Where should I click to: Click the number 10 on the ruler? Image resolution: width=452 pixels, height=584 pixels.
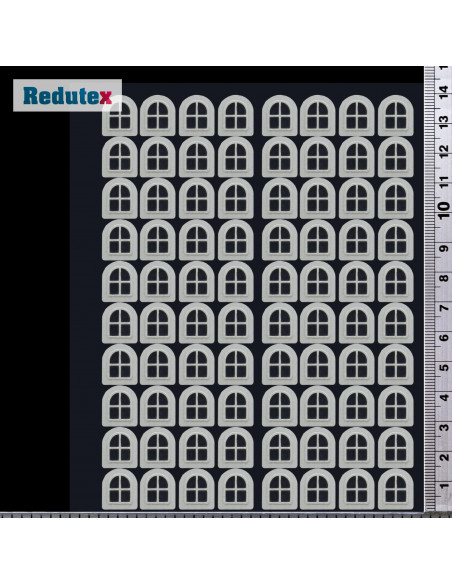point(444,211)
